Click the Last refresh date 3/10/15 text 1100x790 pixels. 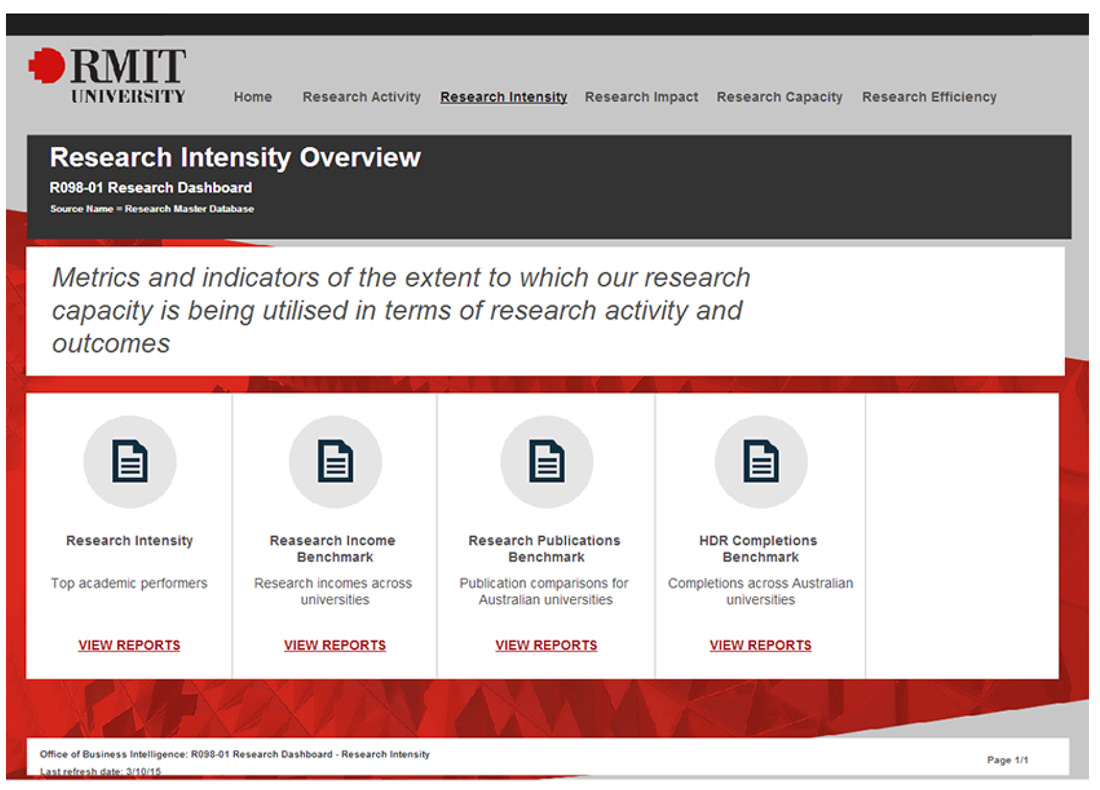100,771
